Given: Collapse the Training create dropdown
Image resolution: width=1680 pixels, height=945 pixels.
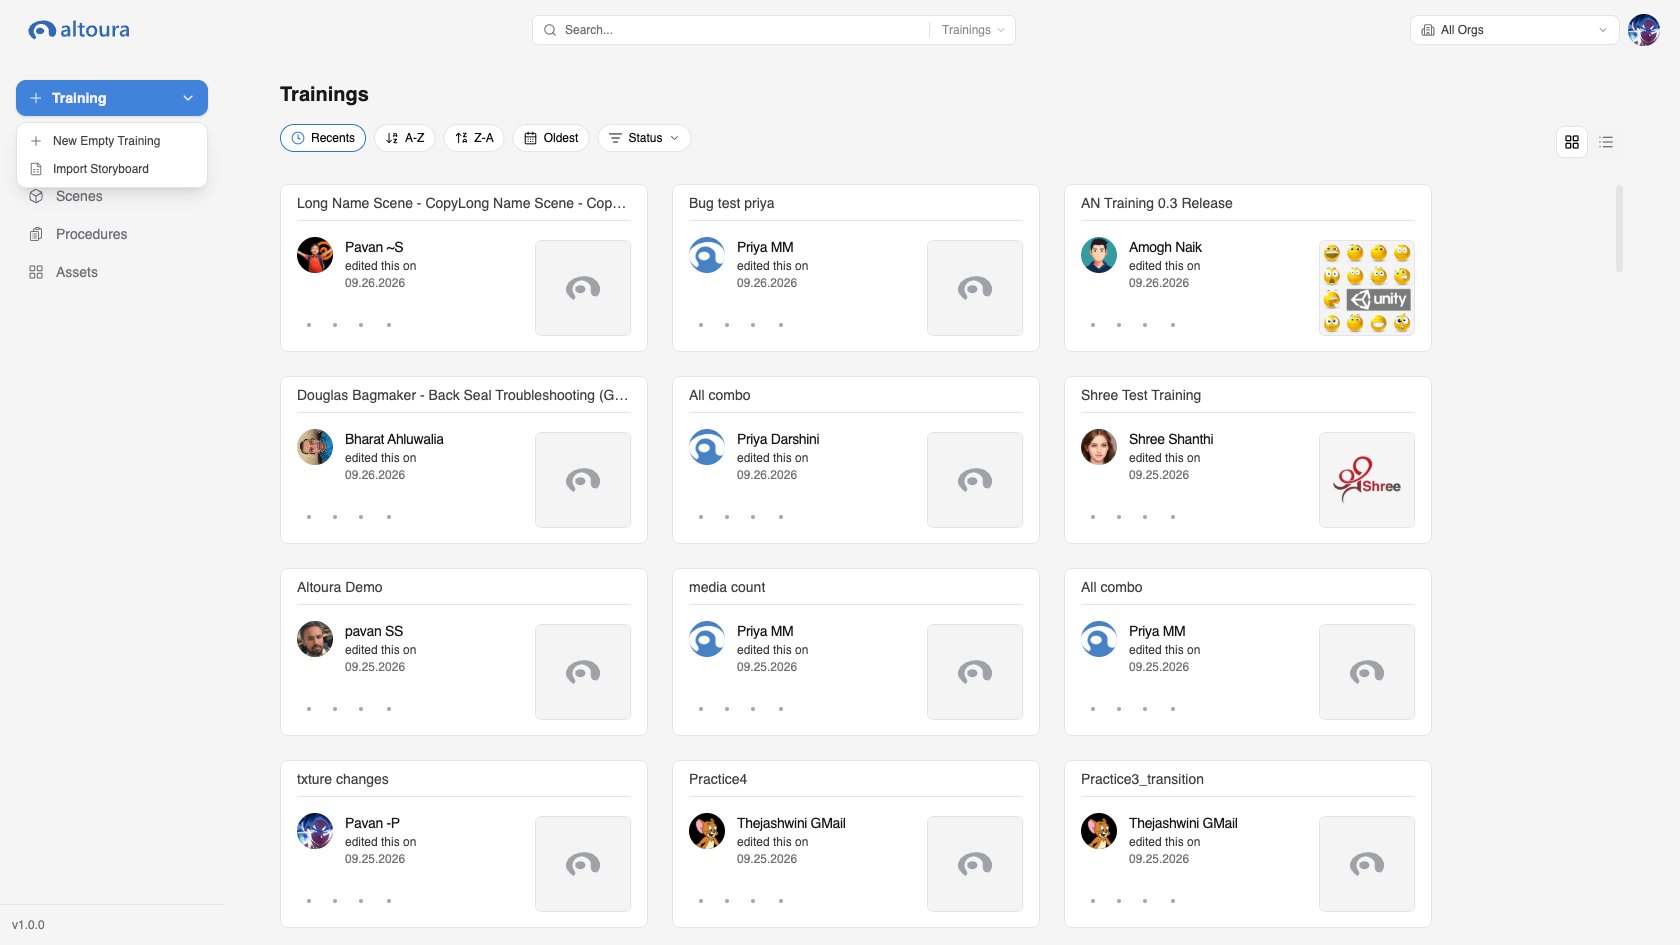Looking at the screenshot, I should (187, 98).
